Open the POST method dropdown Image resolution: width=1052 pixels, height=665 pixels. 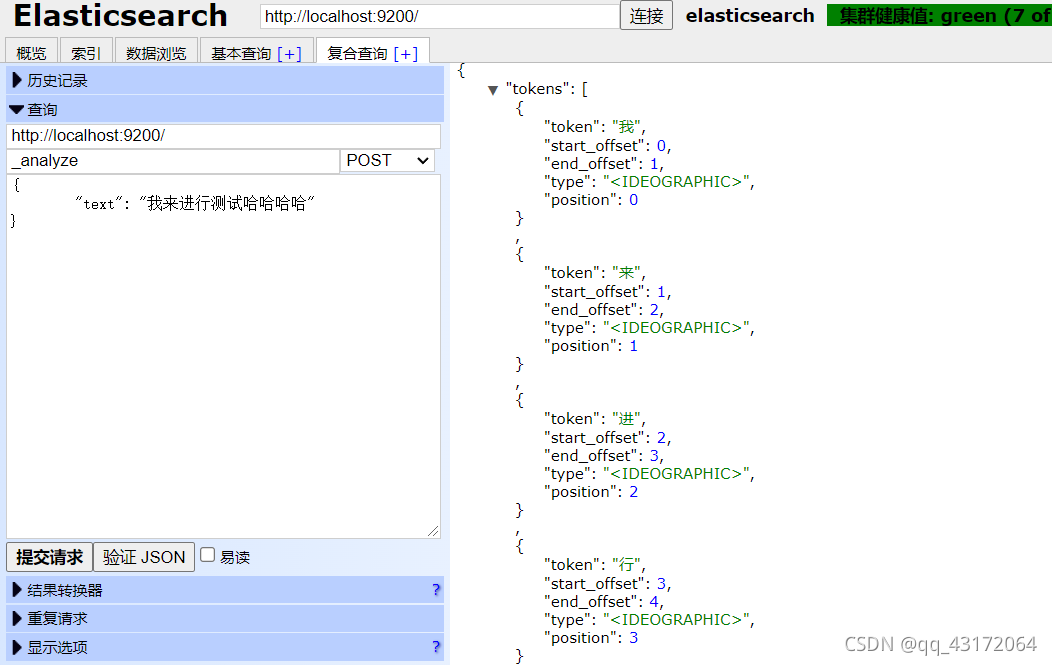[x=387, y=161]
